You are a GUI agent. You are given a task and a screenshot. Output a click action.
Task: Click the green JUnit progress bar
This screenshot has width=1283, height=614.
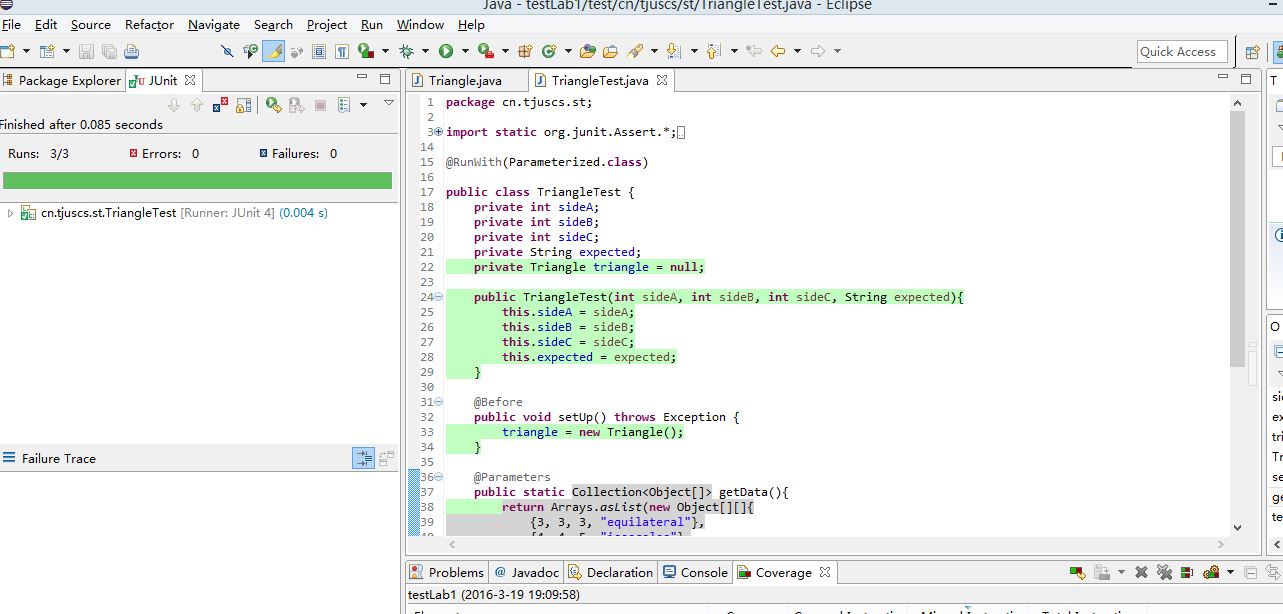tap(198, 180)
